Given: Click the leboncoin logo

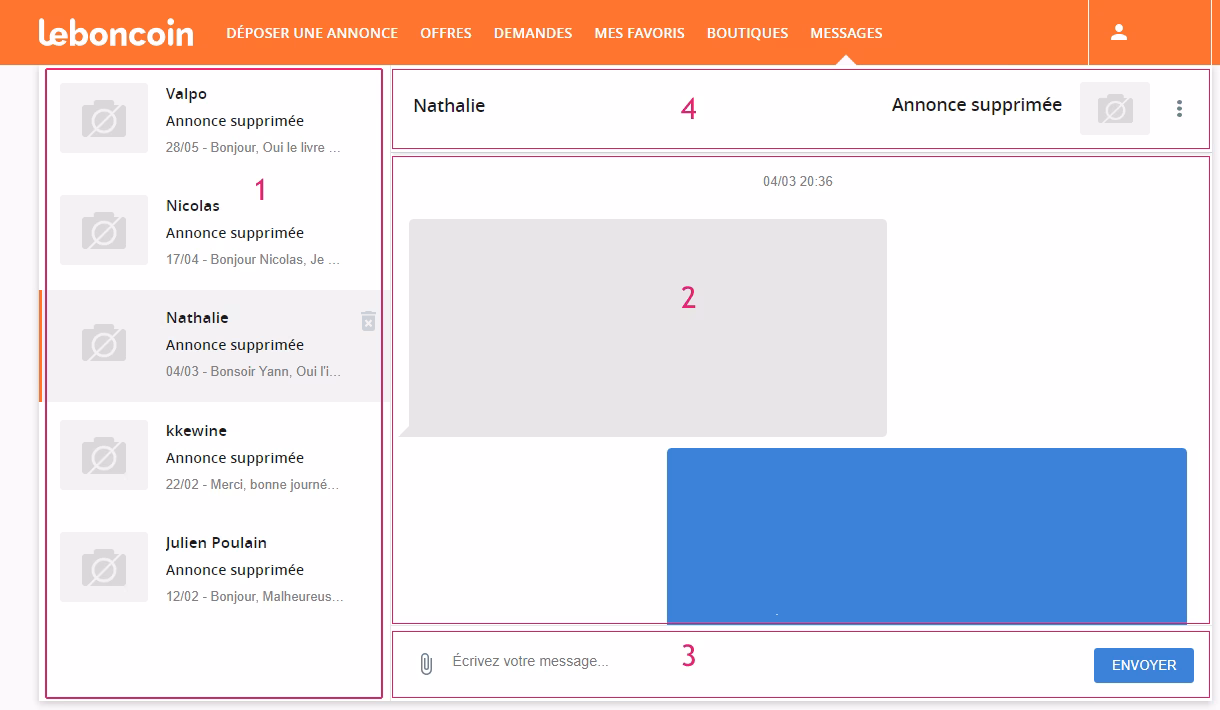Looking at the screenshot, I should tap(117, 32).
